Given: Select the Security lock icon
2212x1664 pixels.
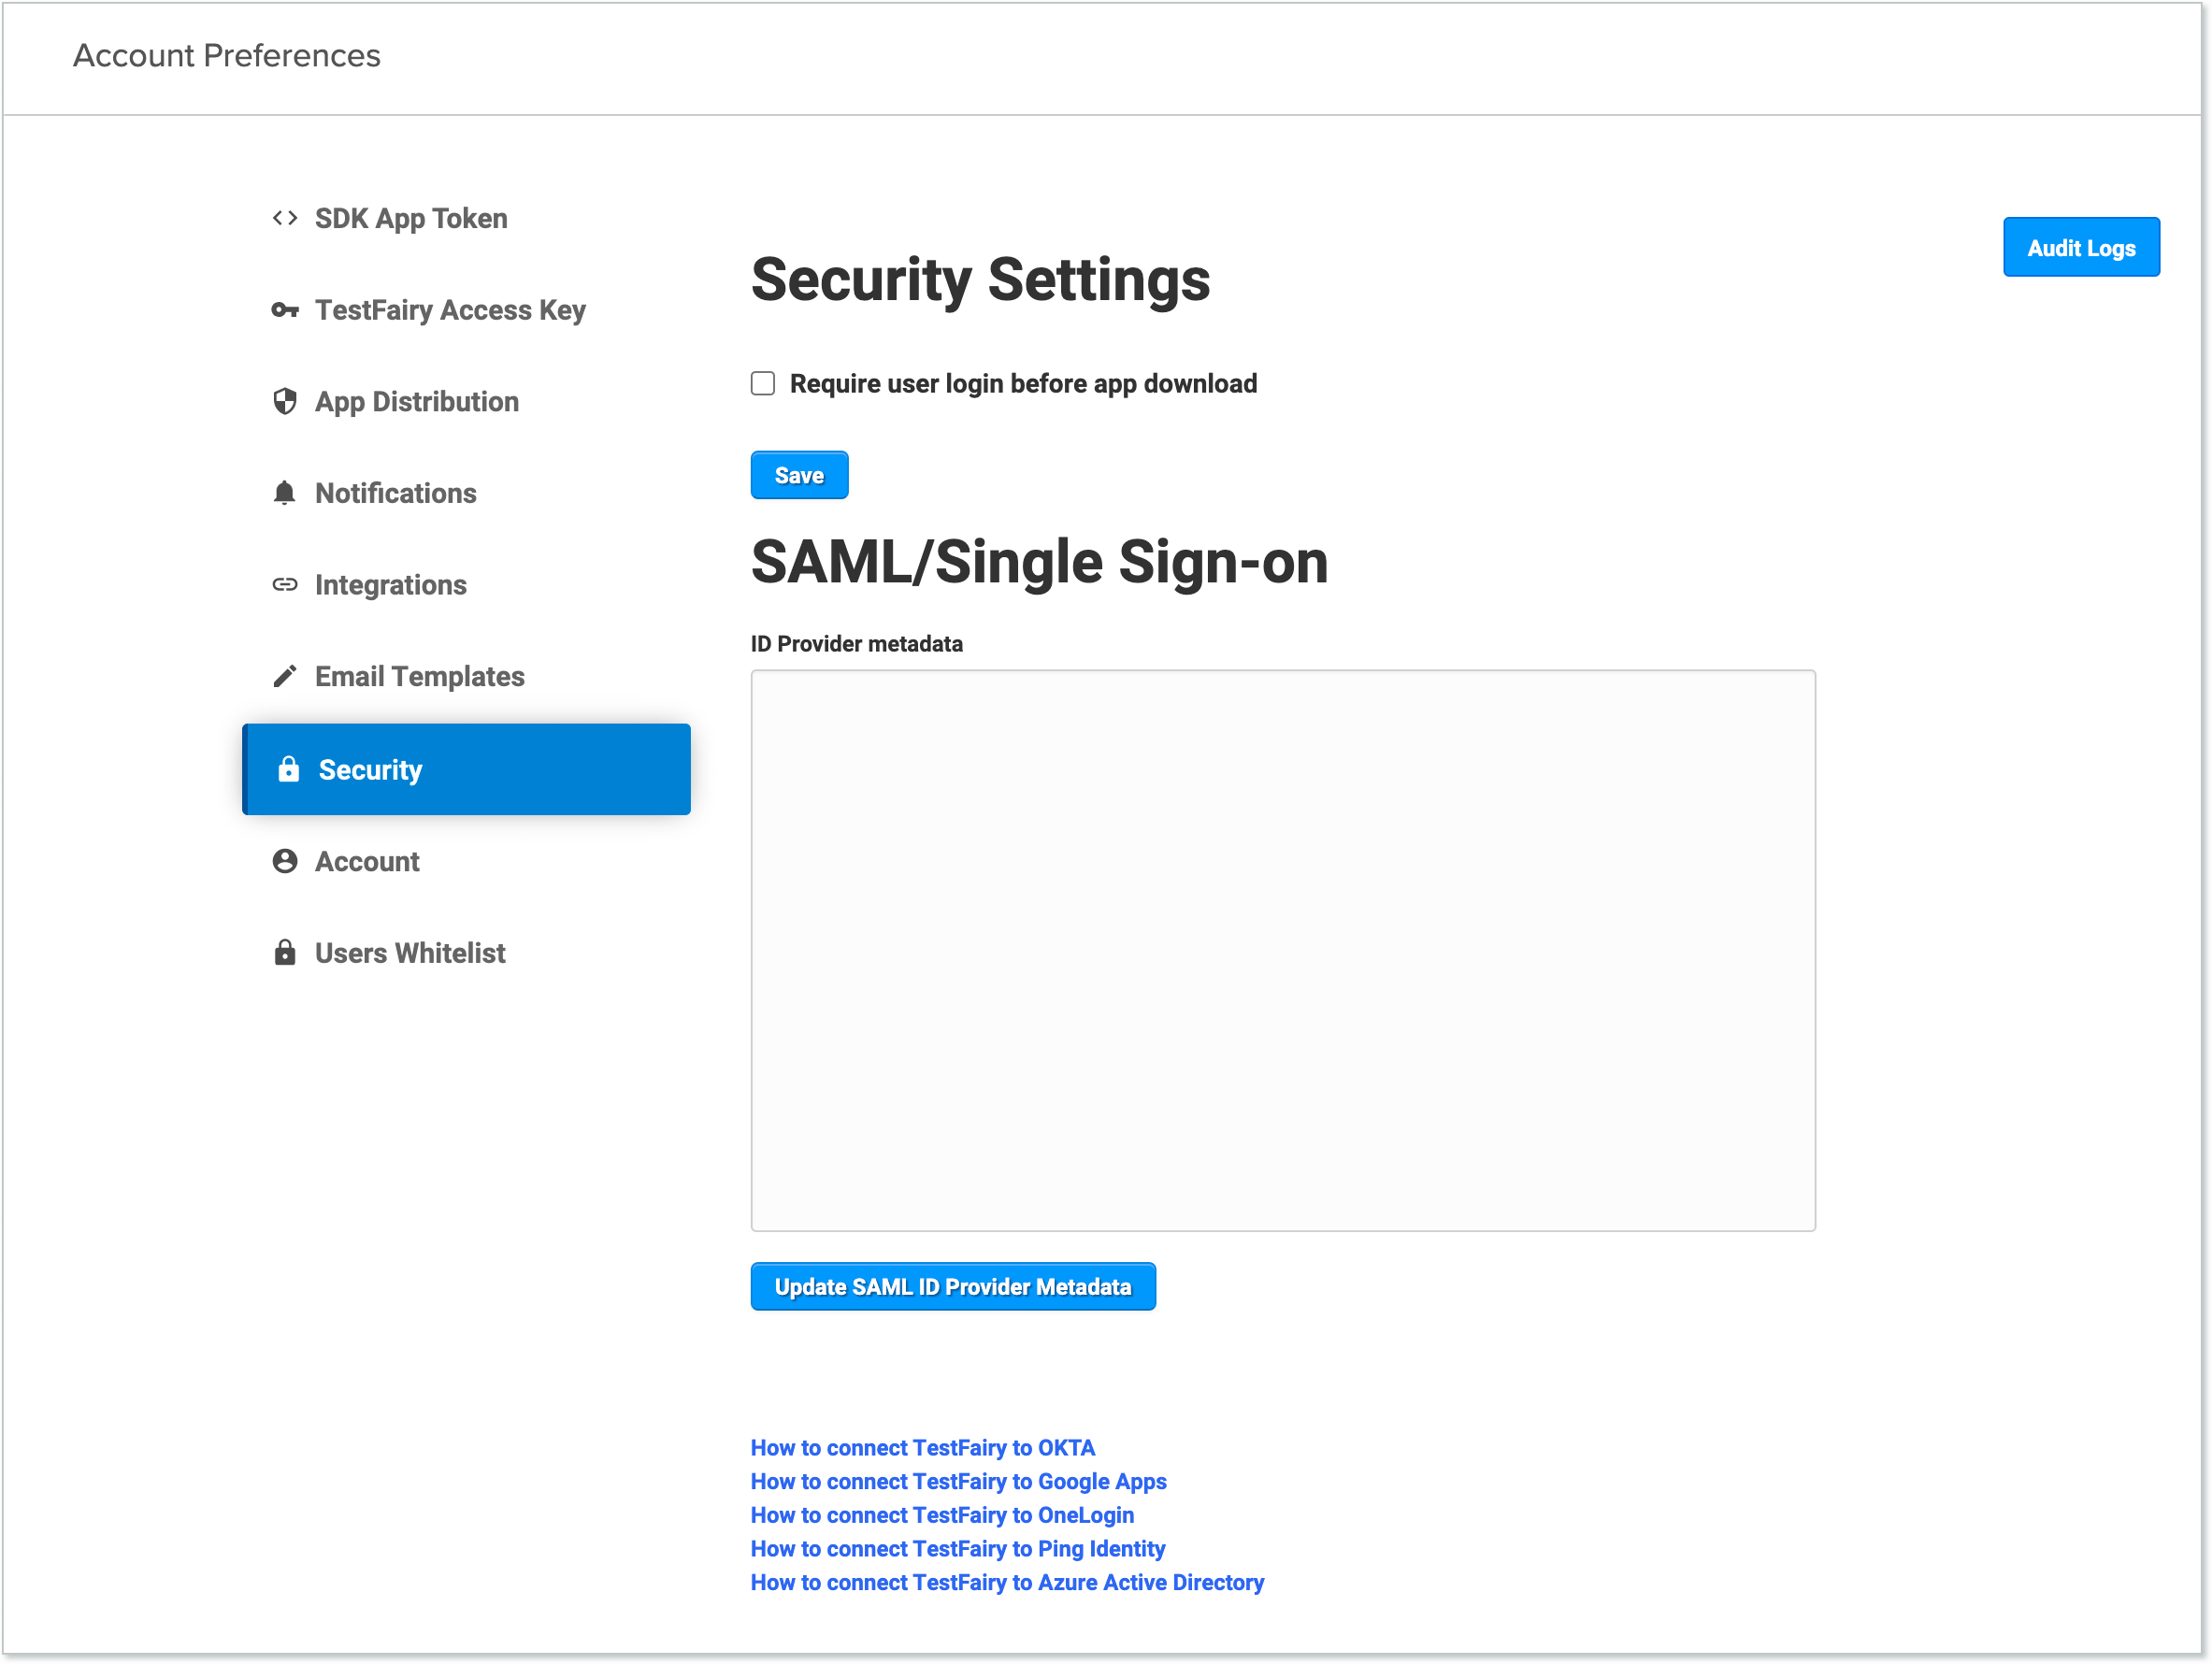Looking at the screenshot, I should tap(288, 769).
